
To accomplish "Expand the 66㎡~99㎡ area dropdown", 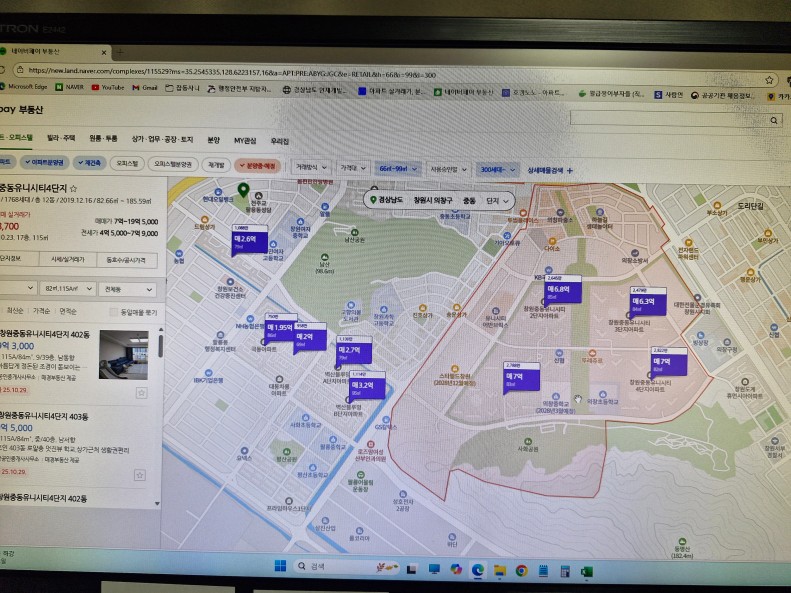I will tap(398, 168).
